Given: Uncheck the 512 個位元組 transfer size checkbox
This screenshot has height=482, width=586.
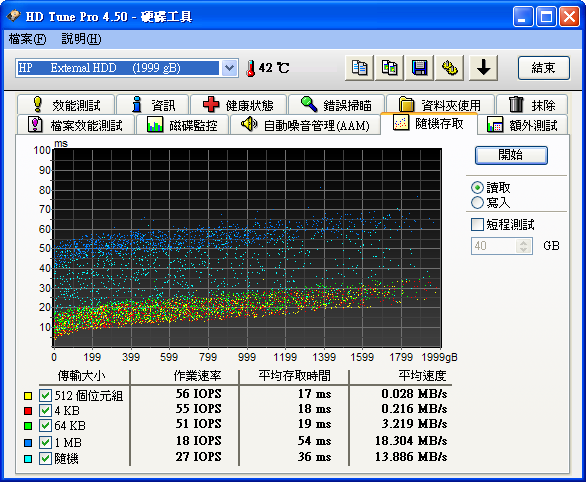Looking at the screenshot, I should 45,395.
